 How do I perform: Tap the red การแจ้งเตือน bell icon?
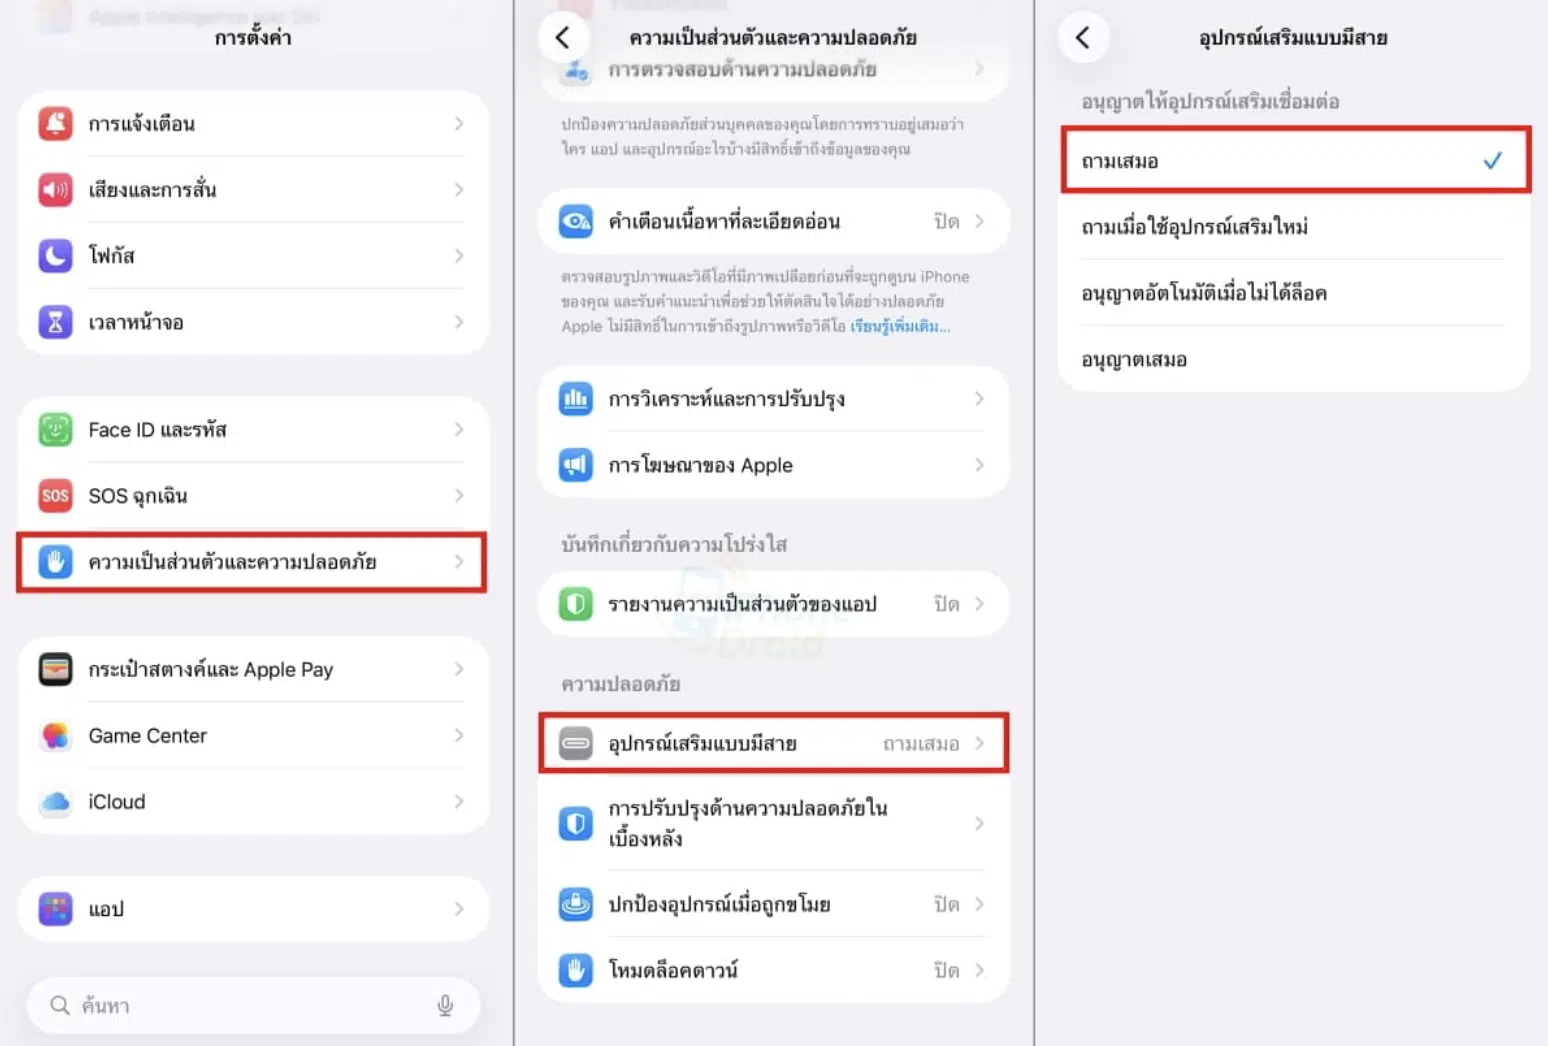click(x=56, y=124)
